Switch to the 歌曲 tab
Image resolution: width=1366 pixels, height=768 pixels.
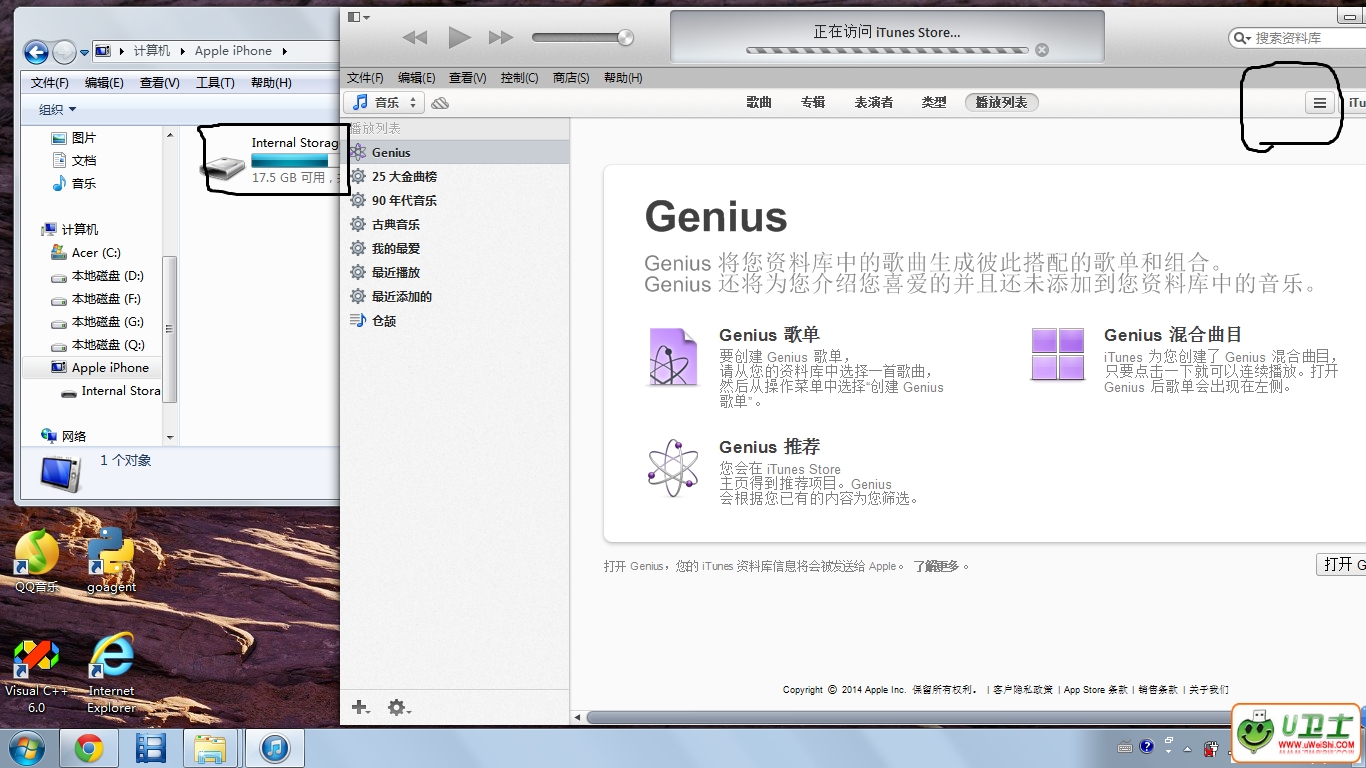pyautogui.click(x=759, y=102)
